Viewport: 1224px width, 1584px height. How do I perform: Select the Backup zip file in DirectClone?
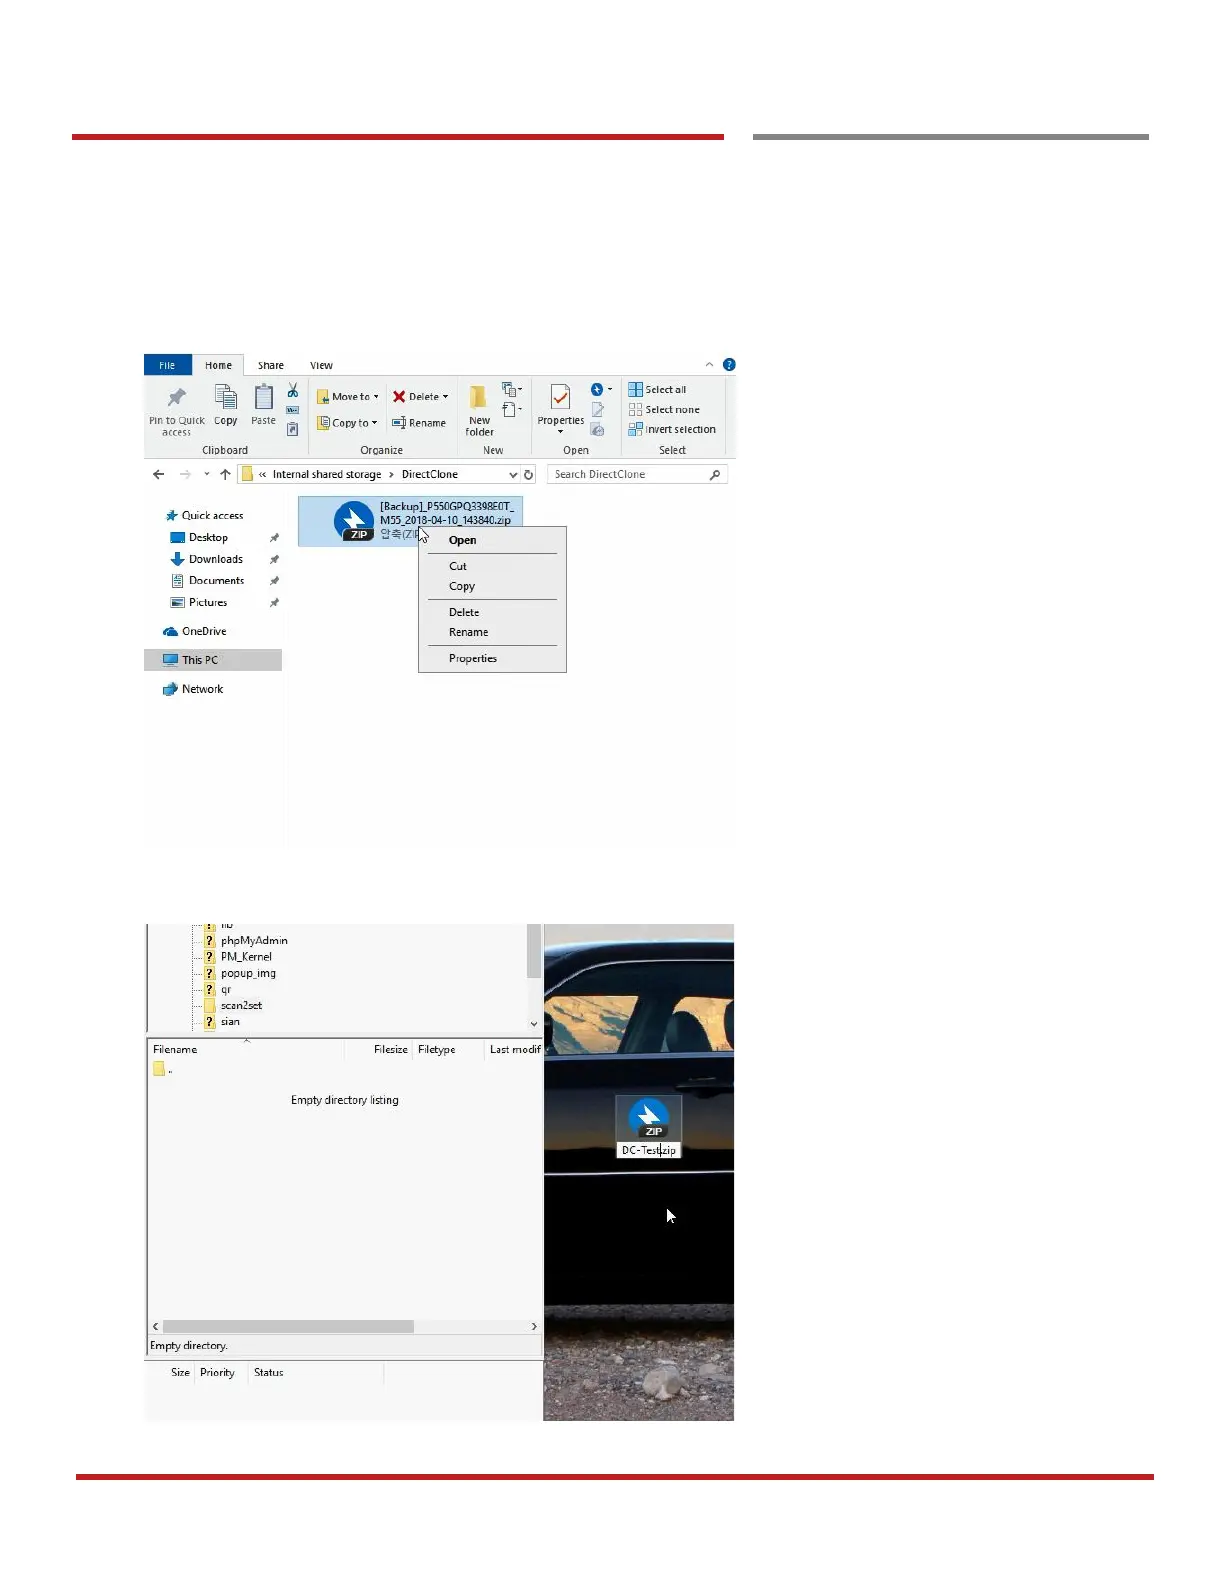click(x=410, y=521)
